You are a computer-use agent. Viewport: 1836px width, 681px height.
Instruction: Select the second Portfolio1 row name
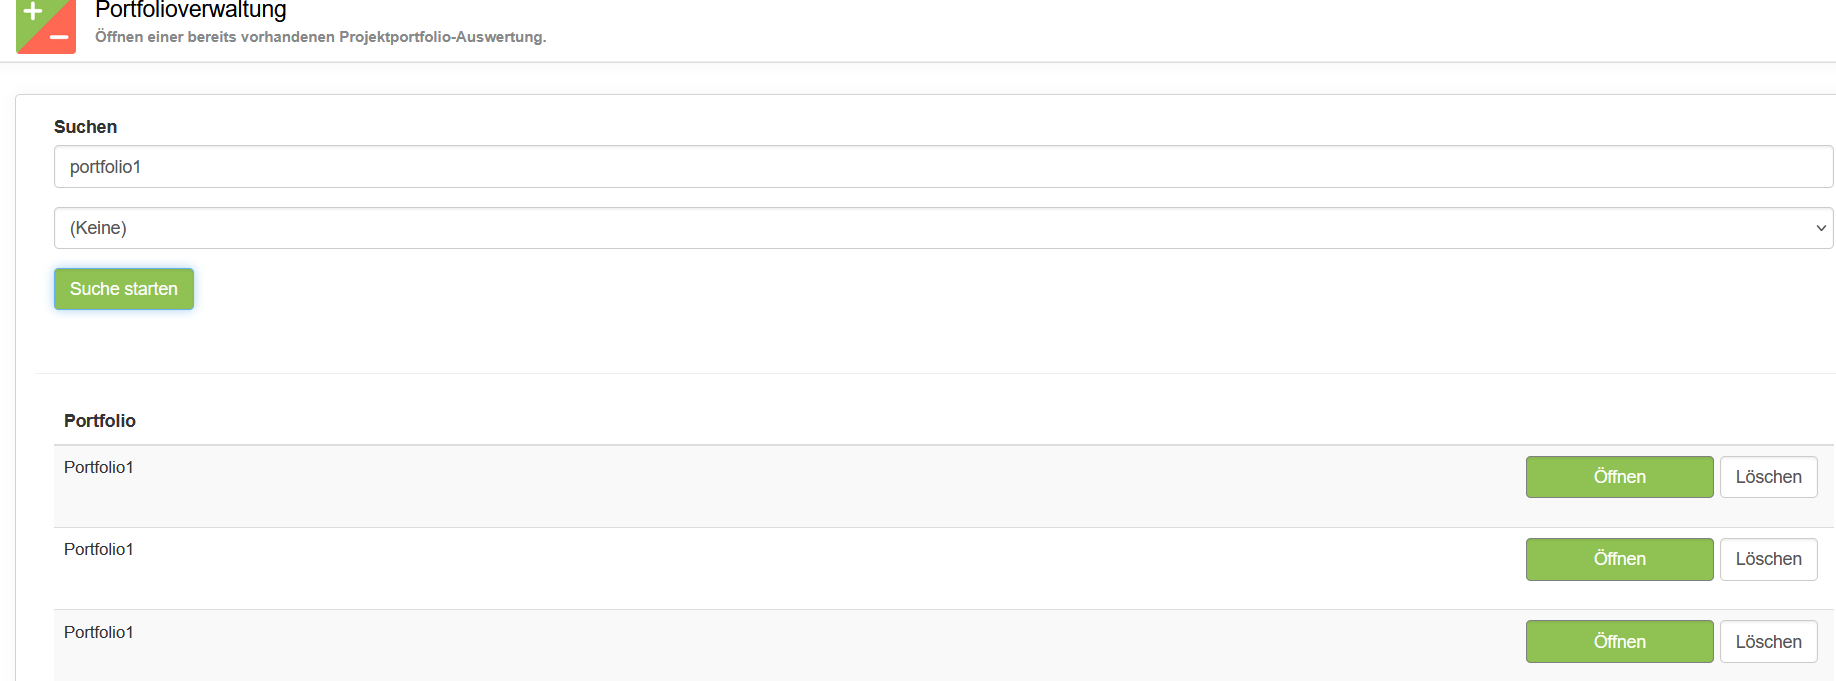99,549
